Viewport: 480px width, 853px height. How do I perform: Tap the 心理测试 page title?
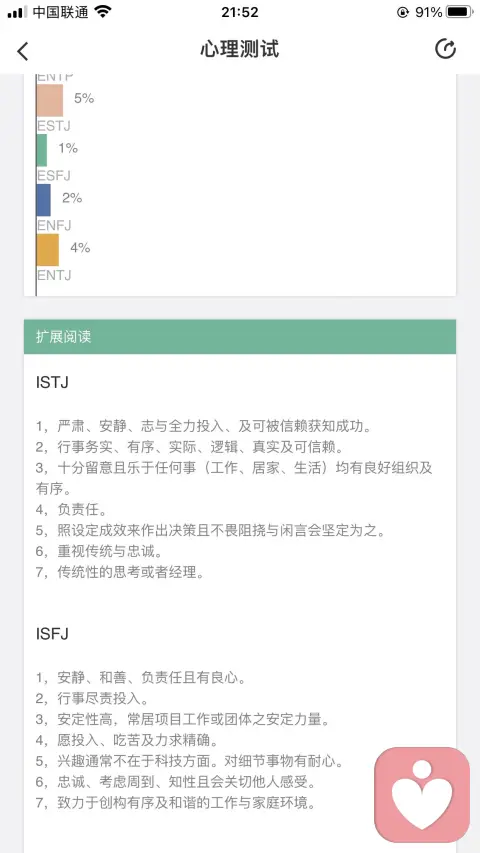click(239, 50)
